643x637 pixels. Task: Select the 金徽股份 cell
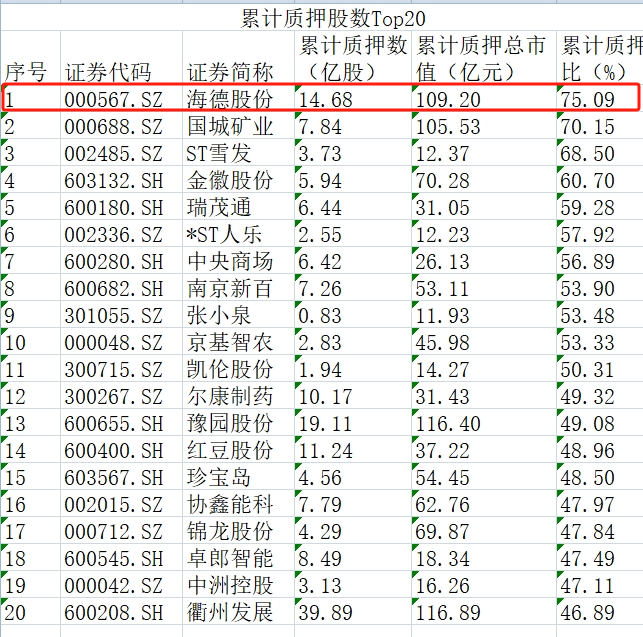tap(238, 179)
